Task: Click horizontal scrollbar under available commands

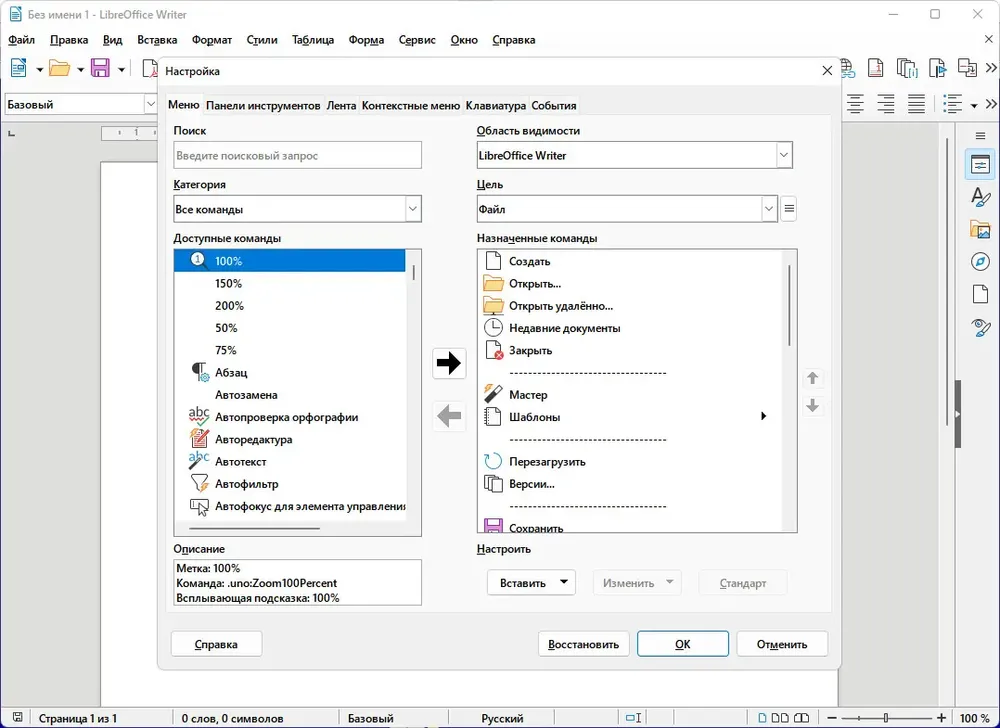Action: [x=254, y=528]
